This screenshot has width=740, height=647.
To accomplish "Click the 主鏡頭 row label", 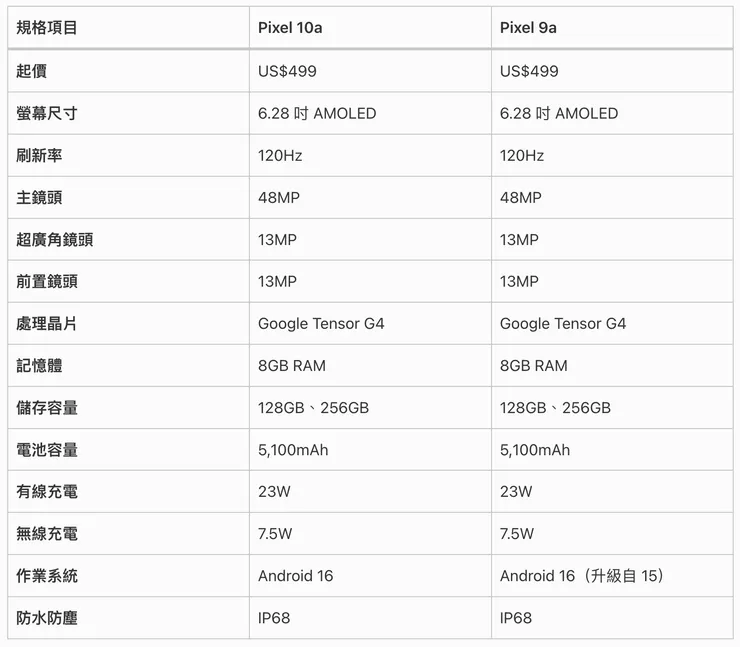I will coord(39,197).
